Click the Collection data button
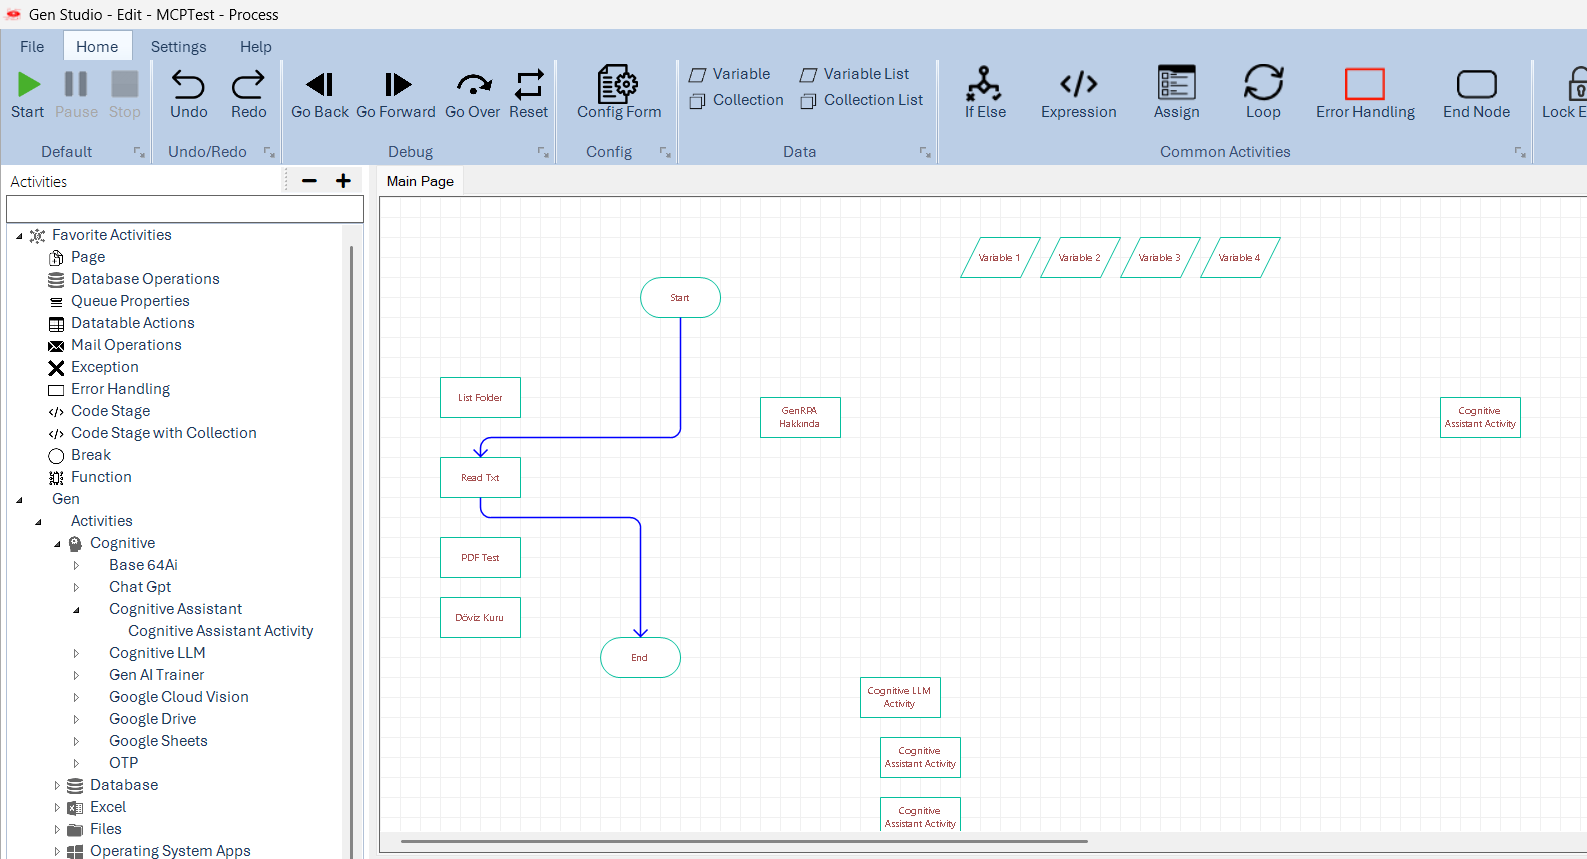Viewport: 1587px width, 859px height. tap(737, 100)
